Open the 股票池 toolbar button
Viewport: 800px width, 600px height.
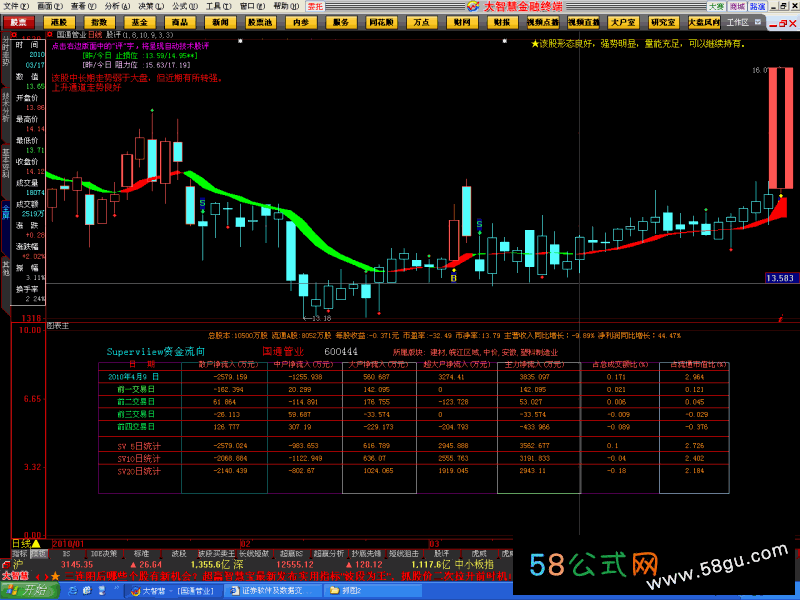[260, 22]
